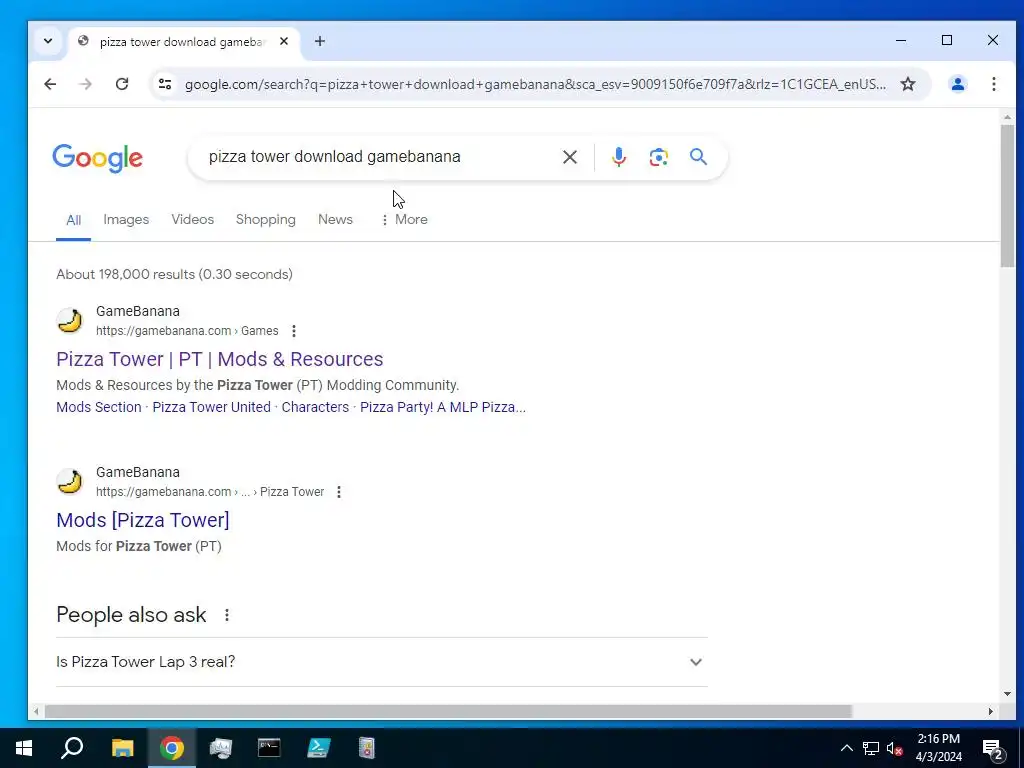Viewport: 1024px width, 768px height.
Task: Open a new tab with the plus button
Action: click(319, 41)
